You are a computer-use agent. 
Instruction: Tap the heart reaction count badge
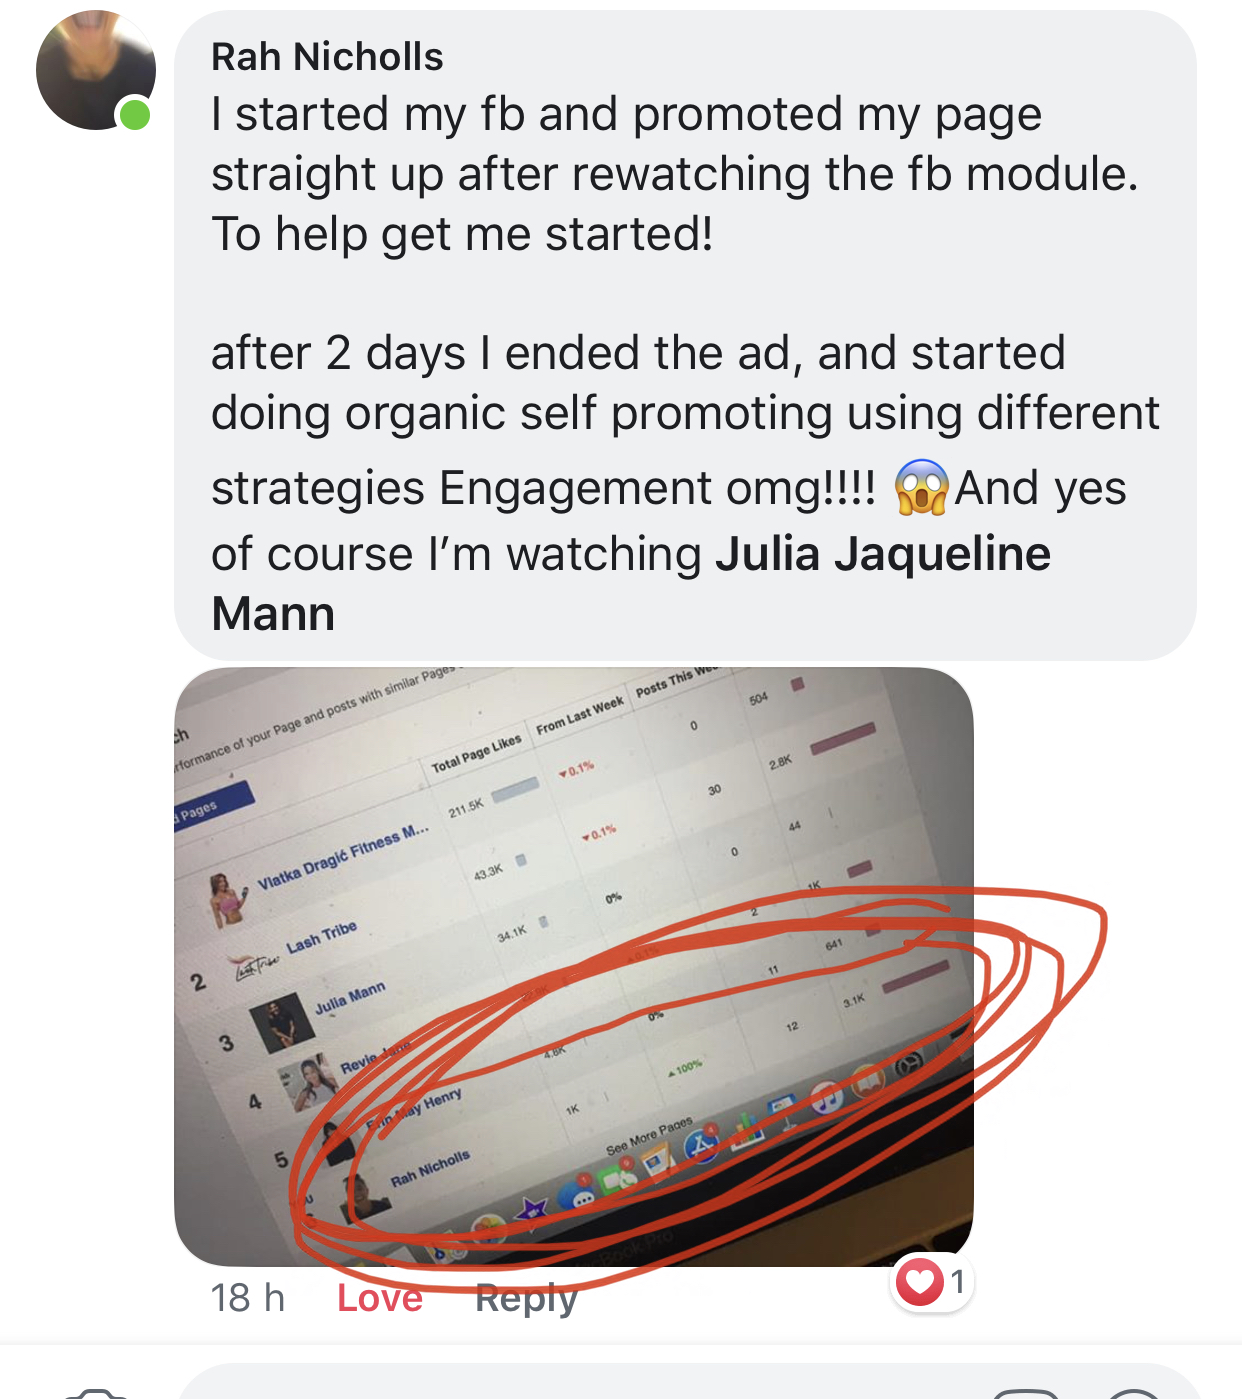[x=932, y=1281]
